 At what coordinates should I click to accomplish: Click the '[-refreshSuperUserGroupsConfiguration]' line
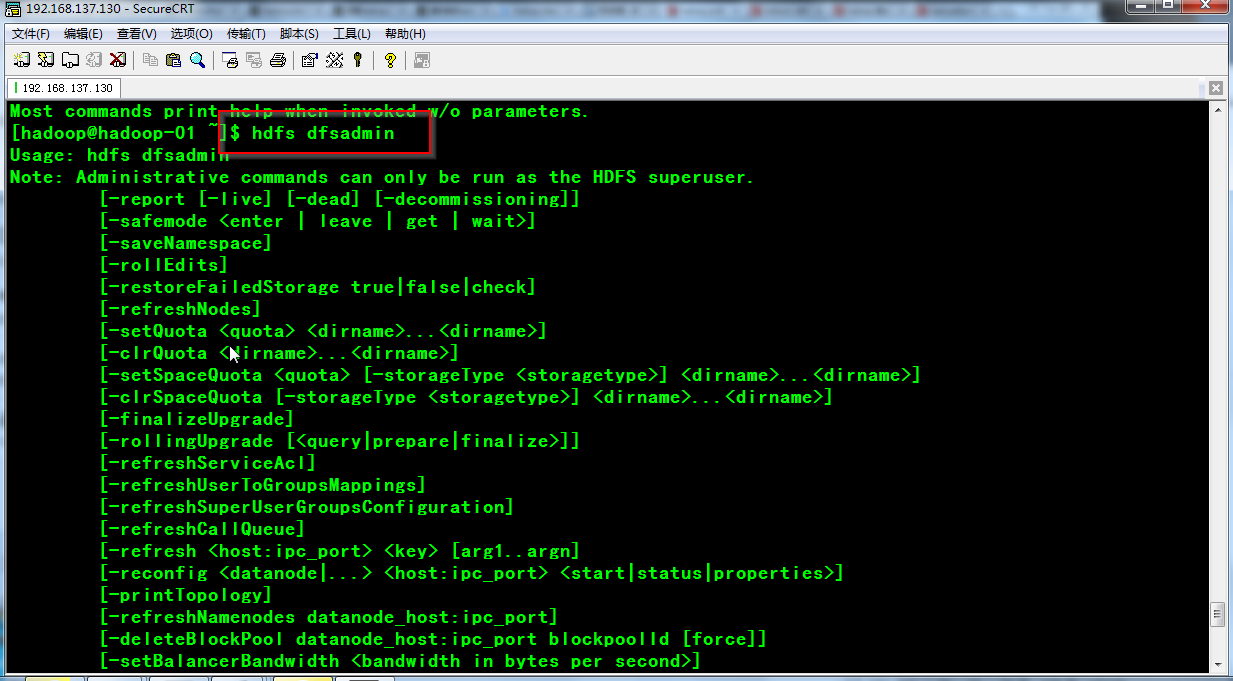[x=307, y=507]
